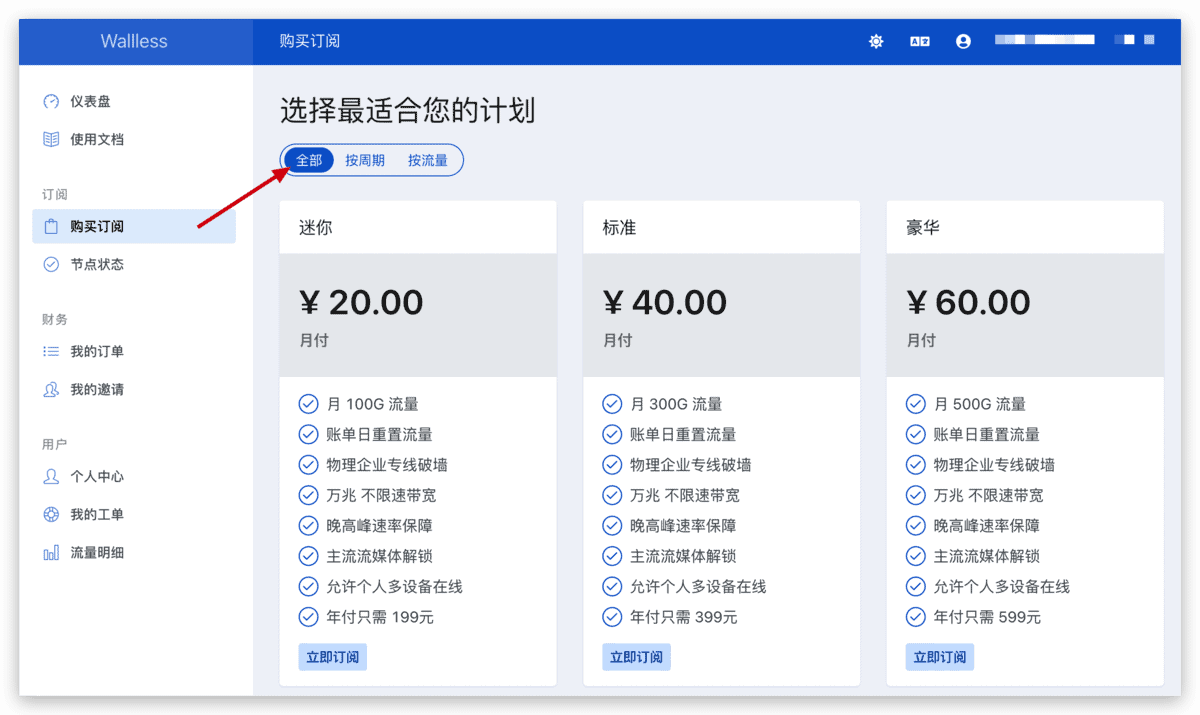Click checkmark beside 月 500G 流量 feature
The height and width of the screenshot is (715, 1200).
click(915, 404)
